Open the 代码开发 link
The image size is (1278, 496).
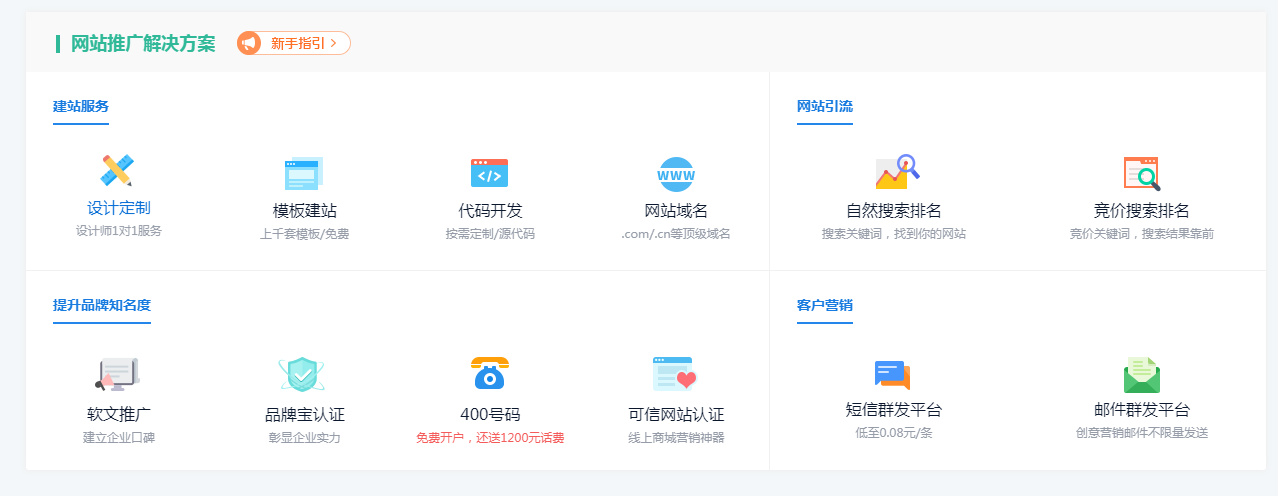coord(490,211)
